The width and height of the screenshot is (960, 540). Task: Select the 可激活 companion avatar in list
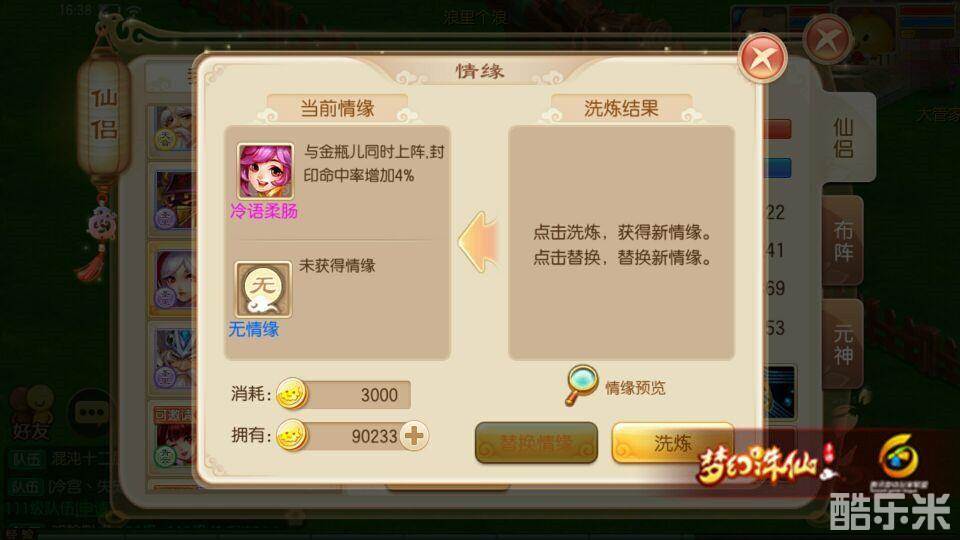[x=173, y=436]
